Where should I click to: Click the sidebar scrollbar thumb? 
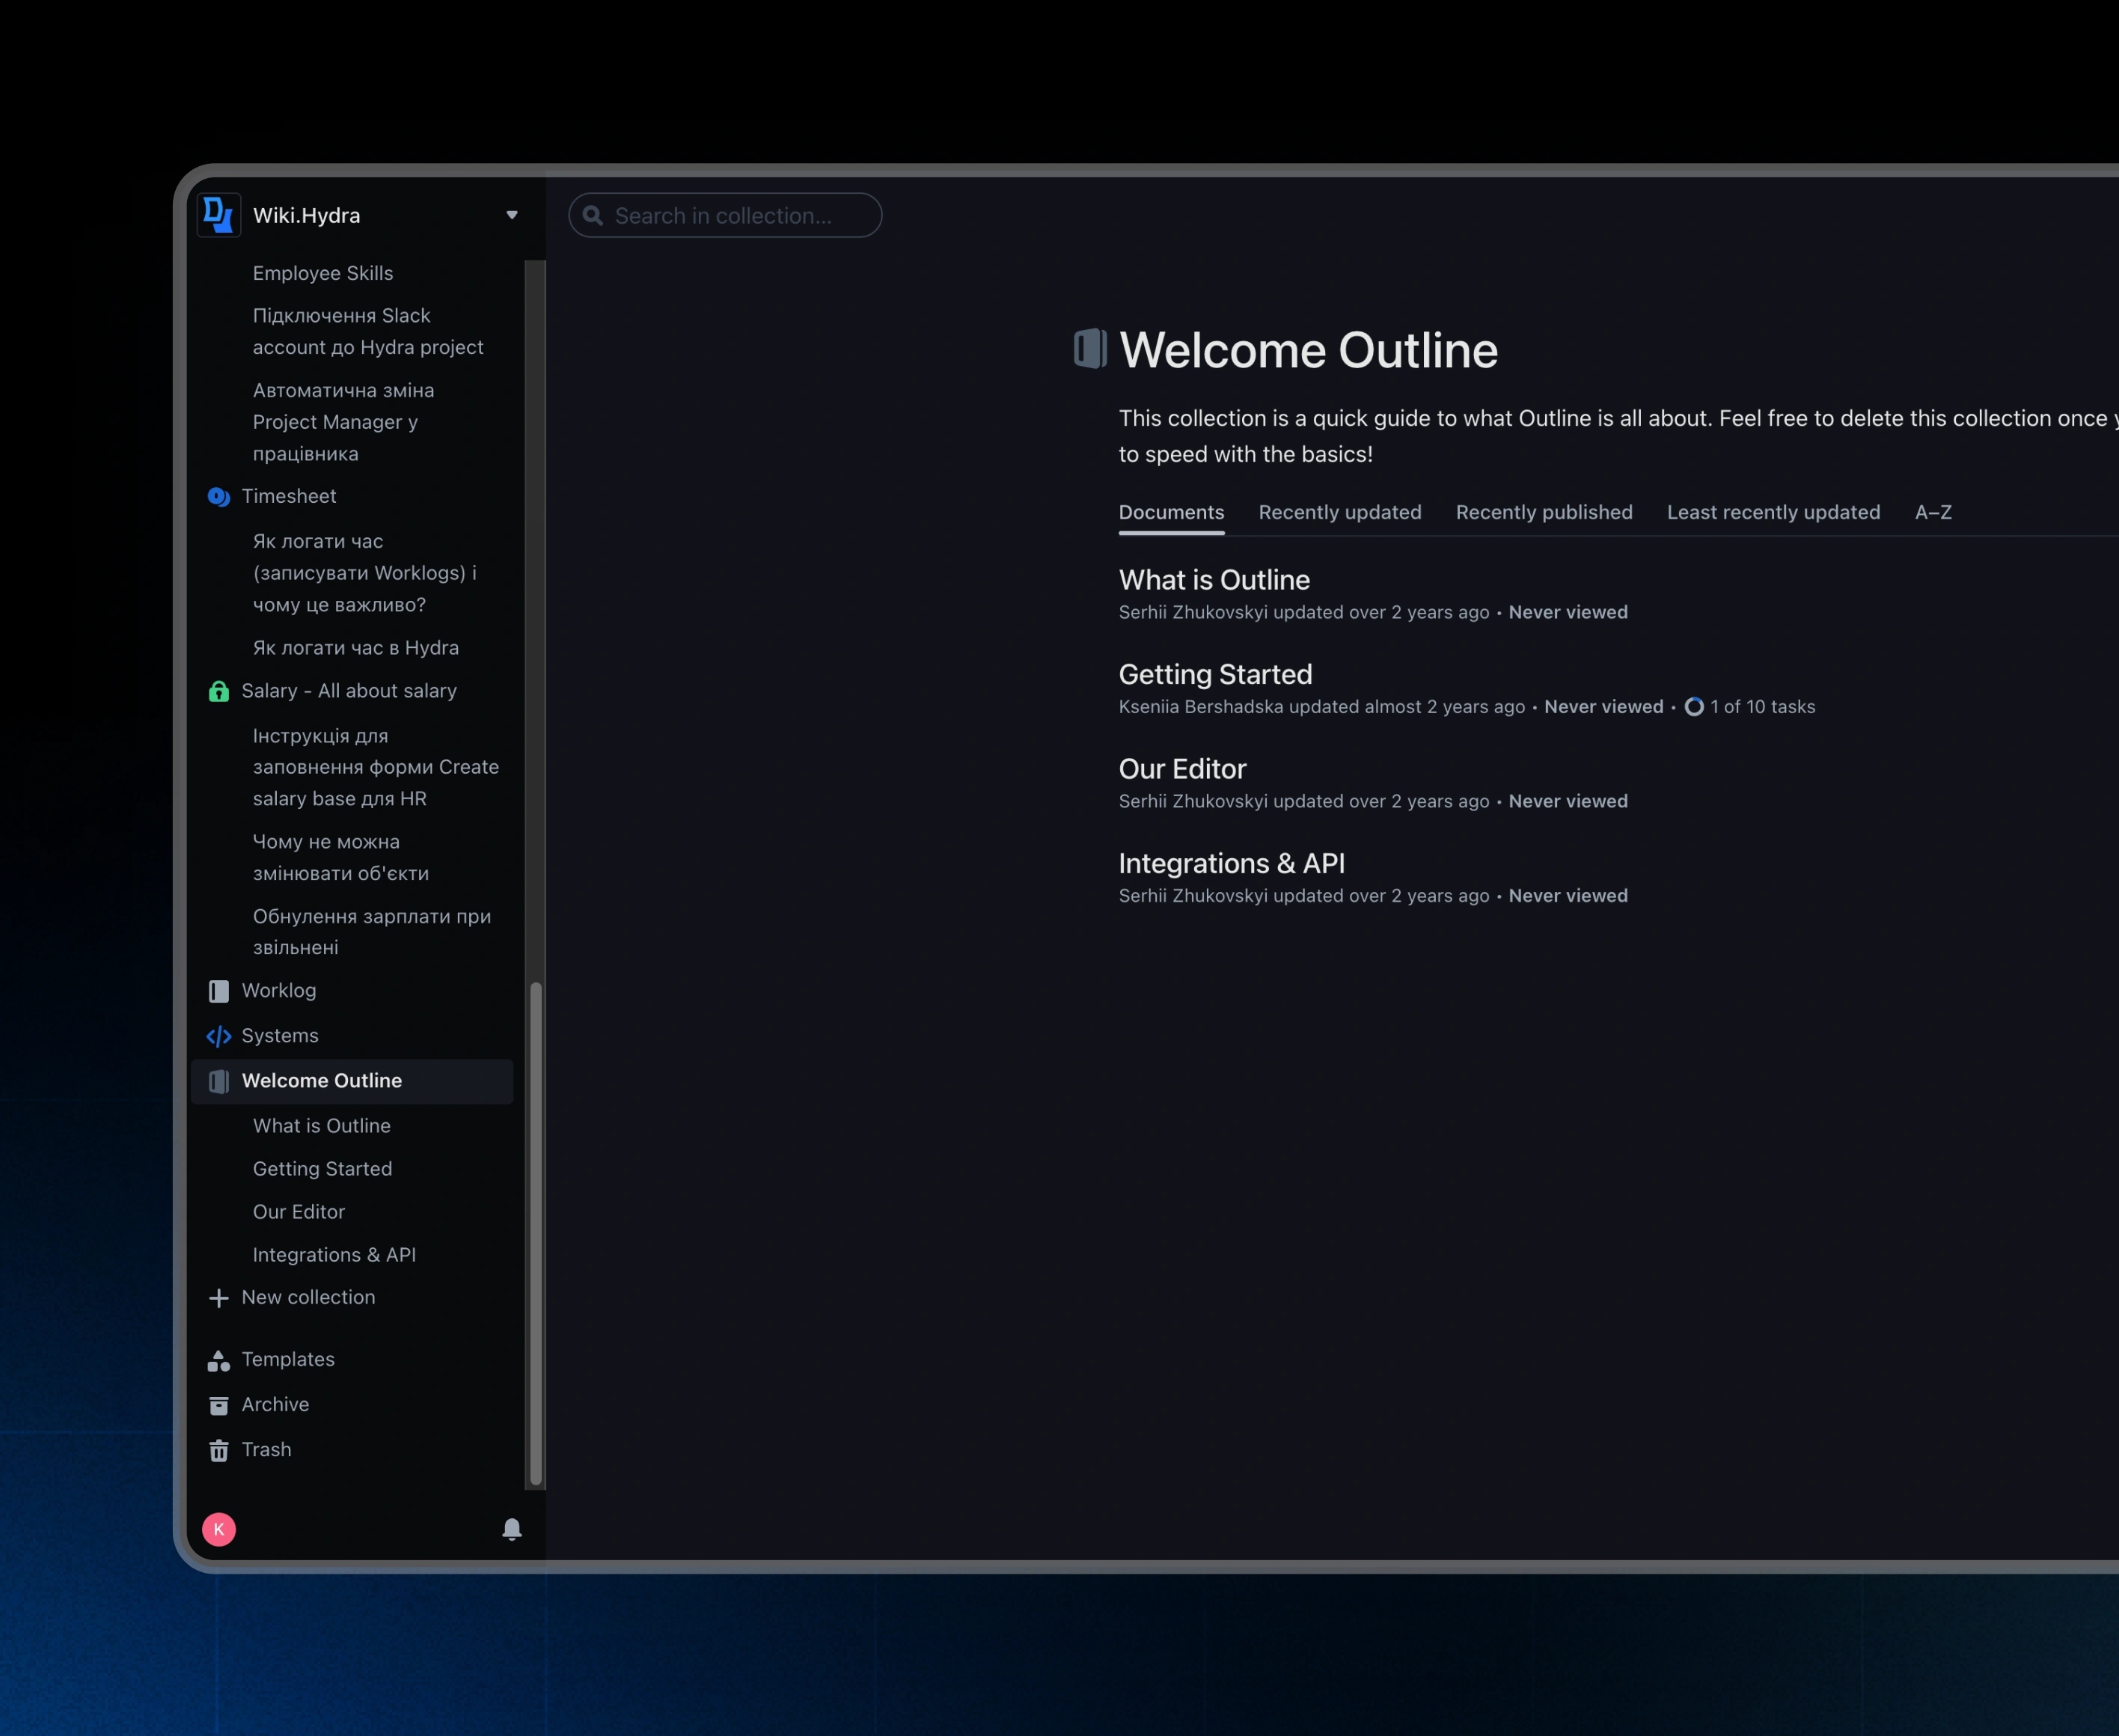(536, 1233)
